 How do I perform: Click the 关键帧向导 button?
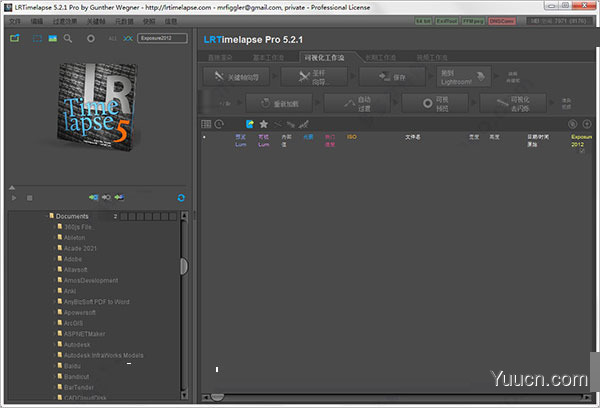[236, 77]
